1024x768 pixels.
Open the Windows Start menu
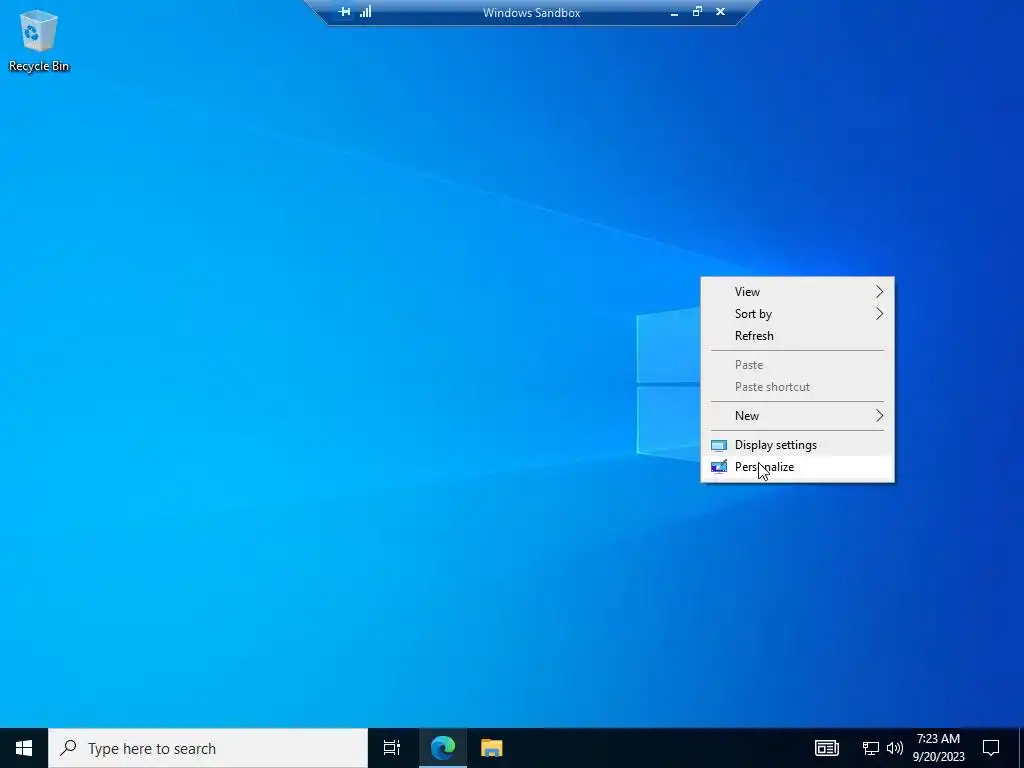tap(24, 748)
